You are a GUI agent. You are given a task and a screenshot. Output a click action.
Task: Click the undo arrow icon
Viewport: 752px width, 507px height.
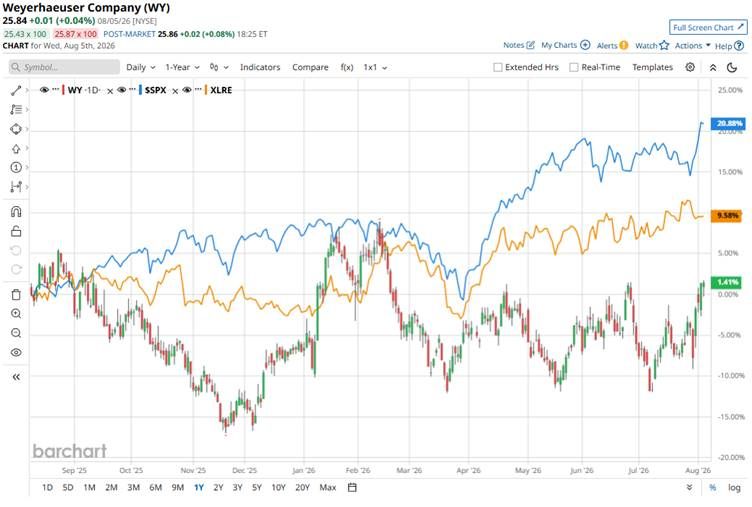pyautogui.click(x=16, y=250)
